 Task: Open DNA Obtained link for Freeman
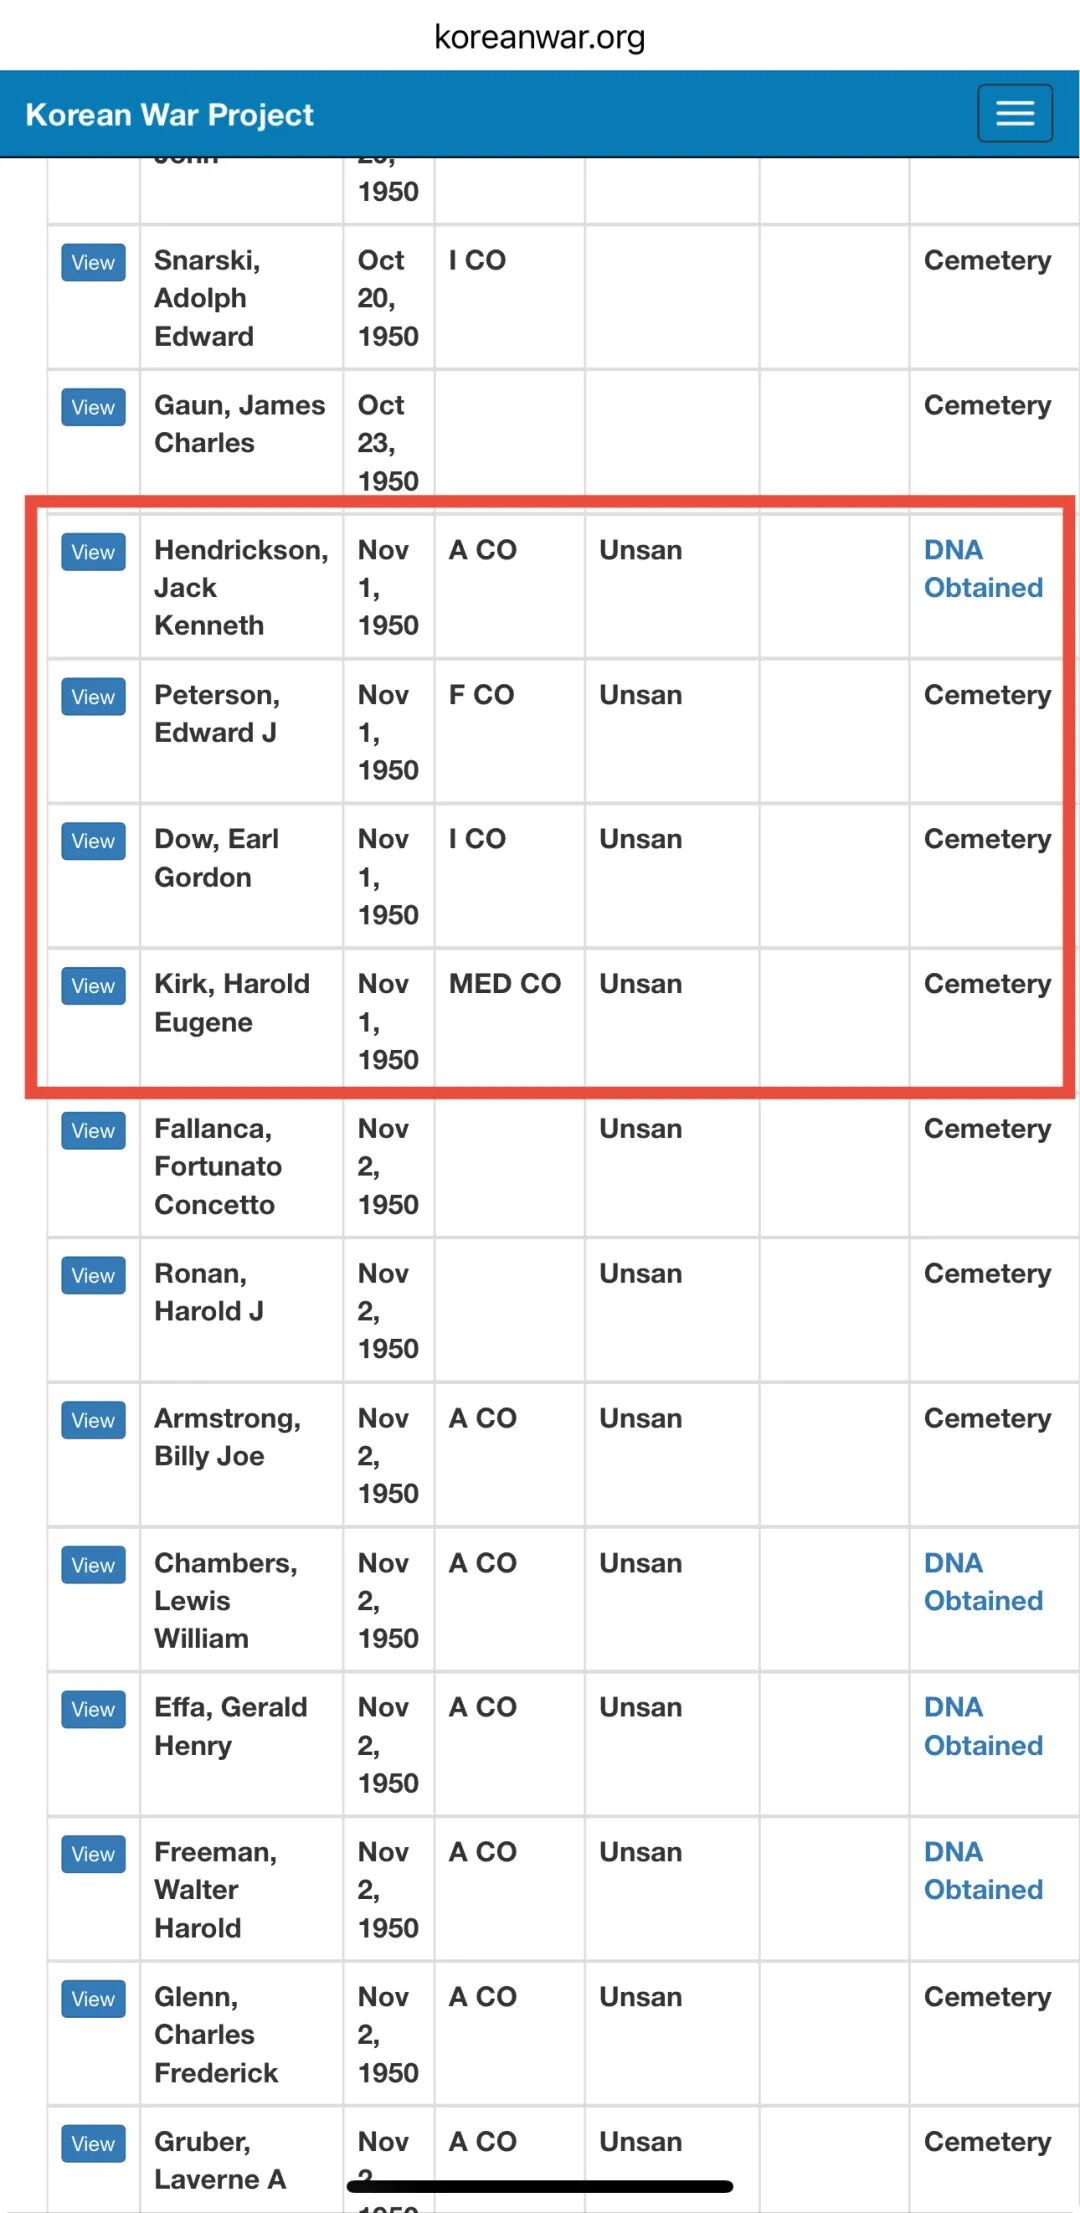tap(982, 1871)
